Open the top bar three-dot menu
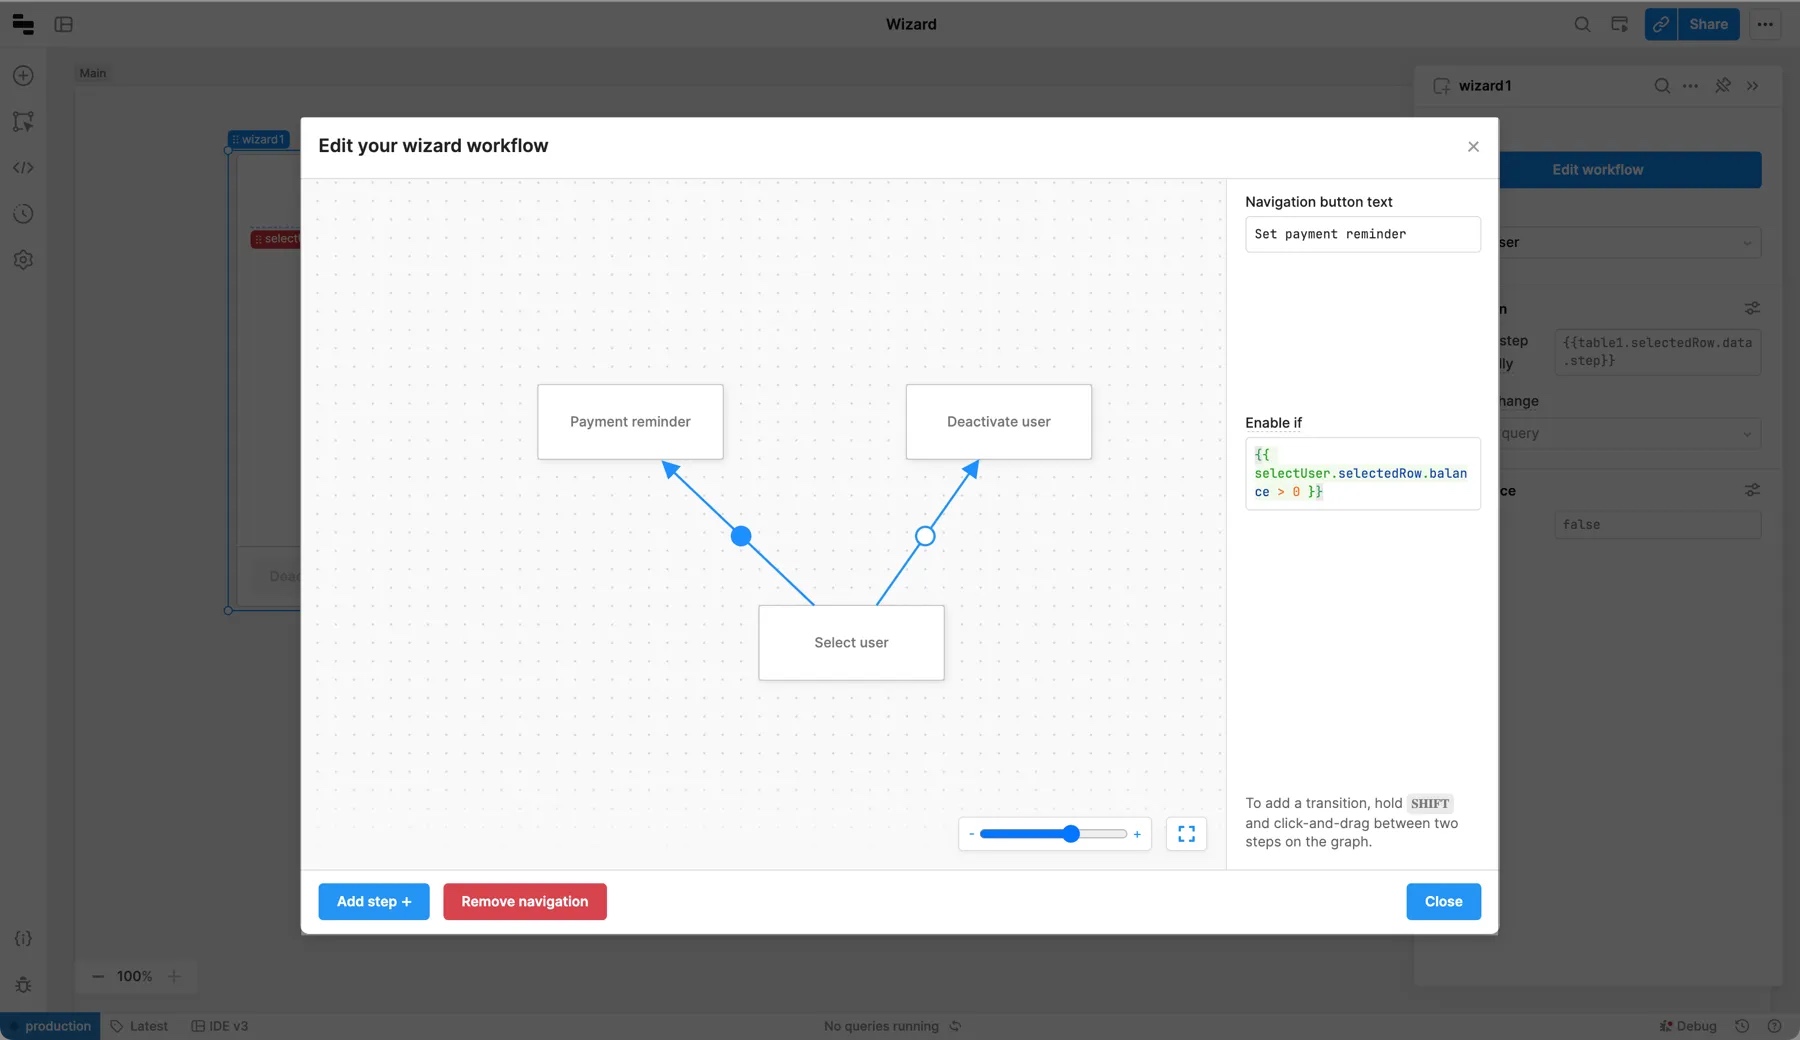Image resolution: width=1800 pixels, height=1040 pixels. 1765,24
